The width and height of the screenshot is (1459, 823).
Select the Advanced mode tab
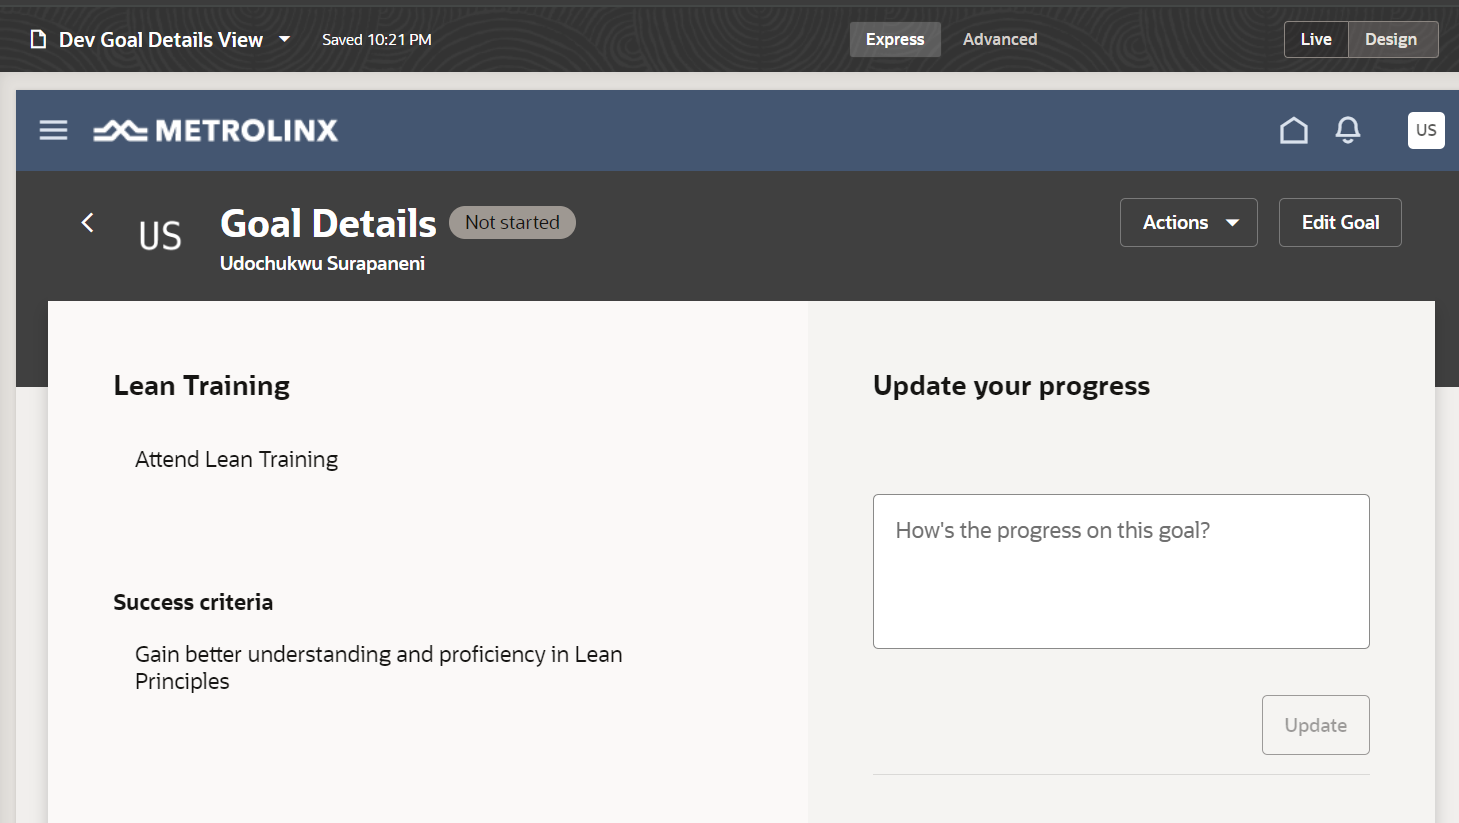[x=999, y=39]
